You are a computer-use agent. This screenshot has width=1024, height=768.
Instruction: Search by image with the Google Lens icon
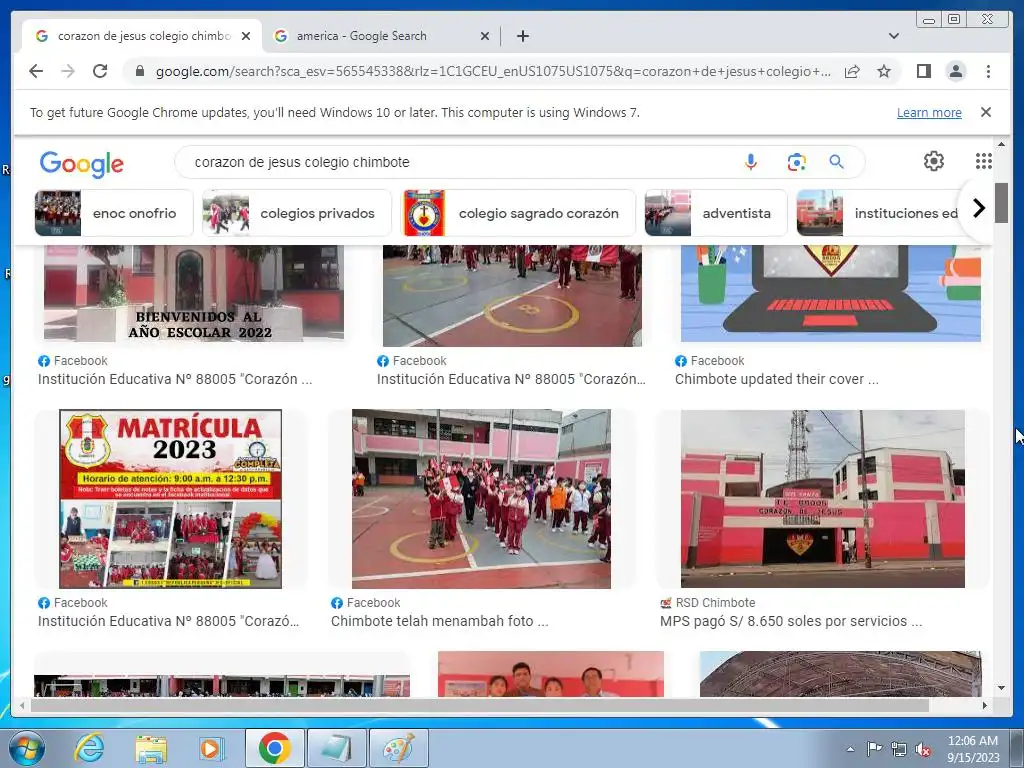(x=796, y=162)
